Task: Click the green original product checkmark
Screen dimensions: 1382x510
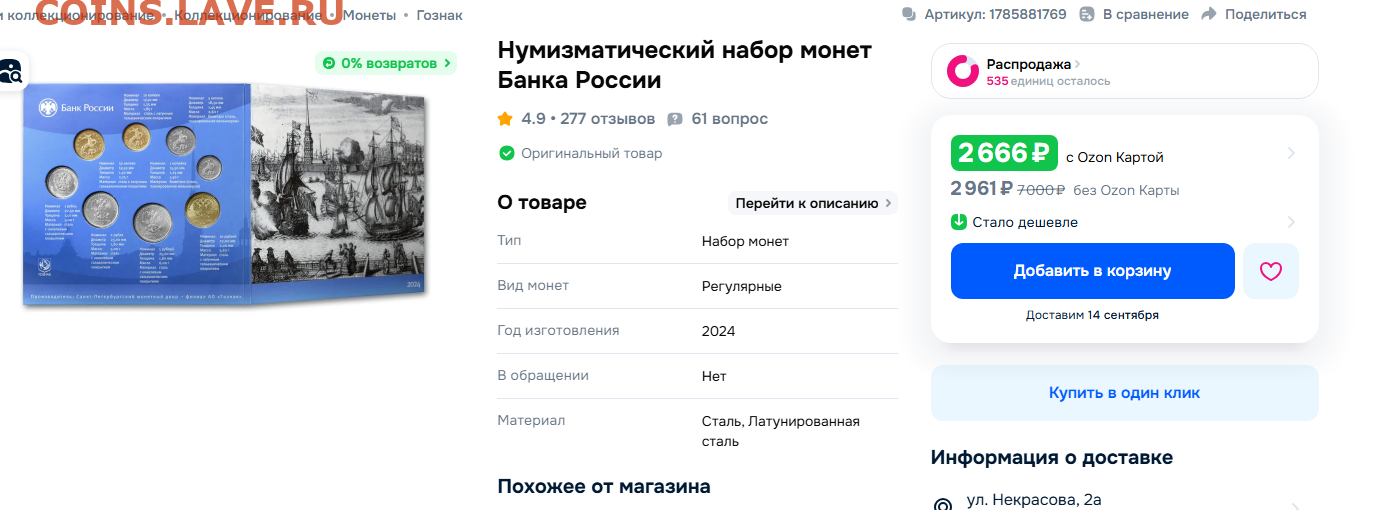Action: coord(506,153)
